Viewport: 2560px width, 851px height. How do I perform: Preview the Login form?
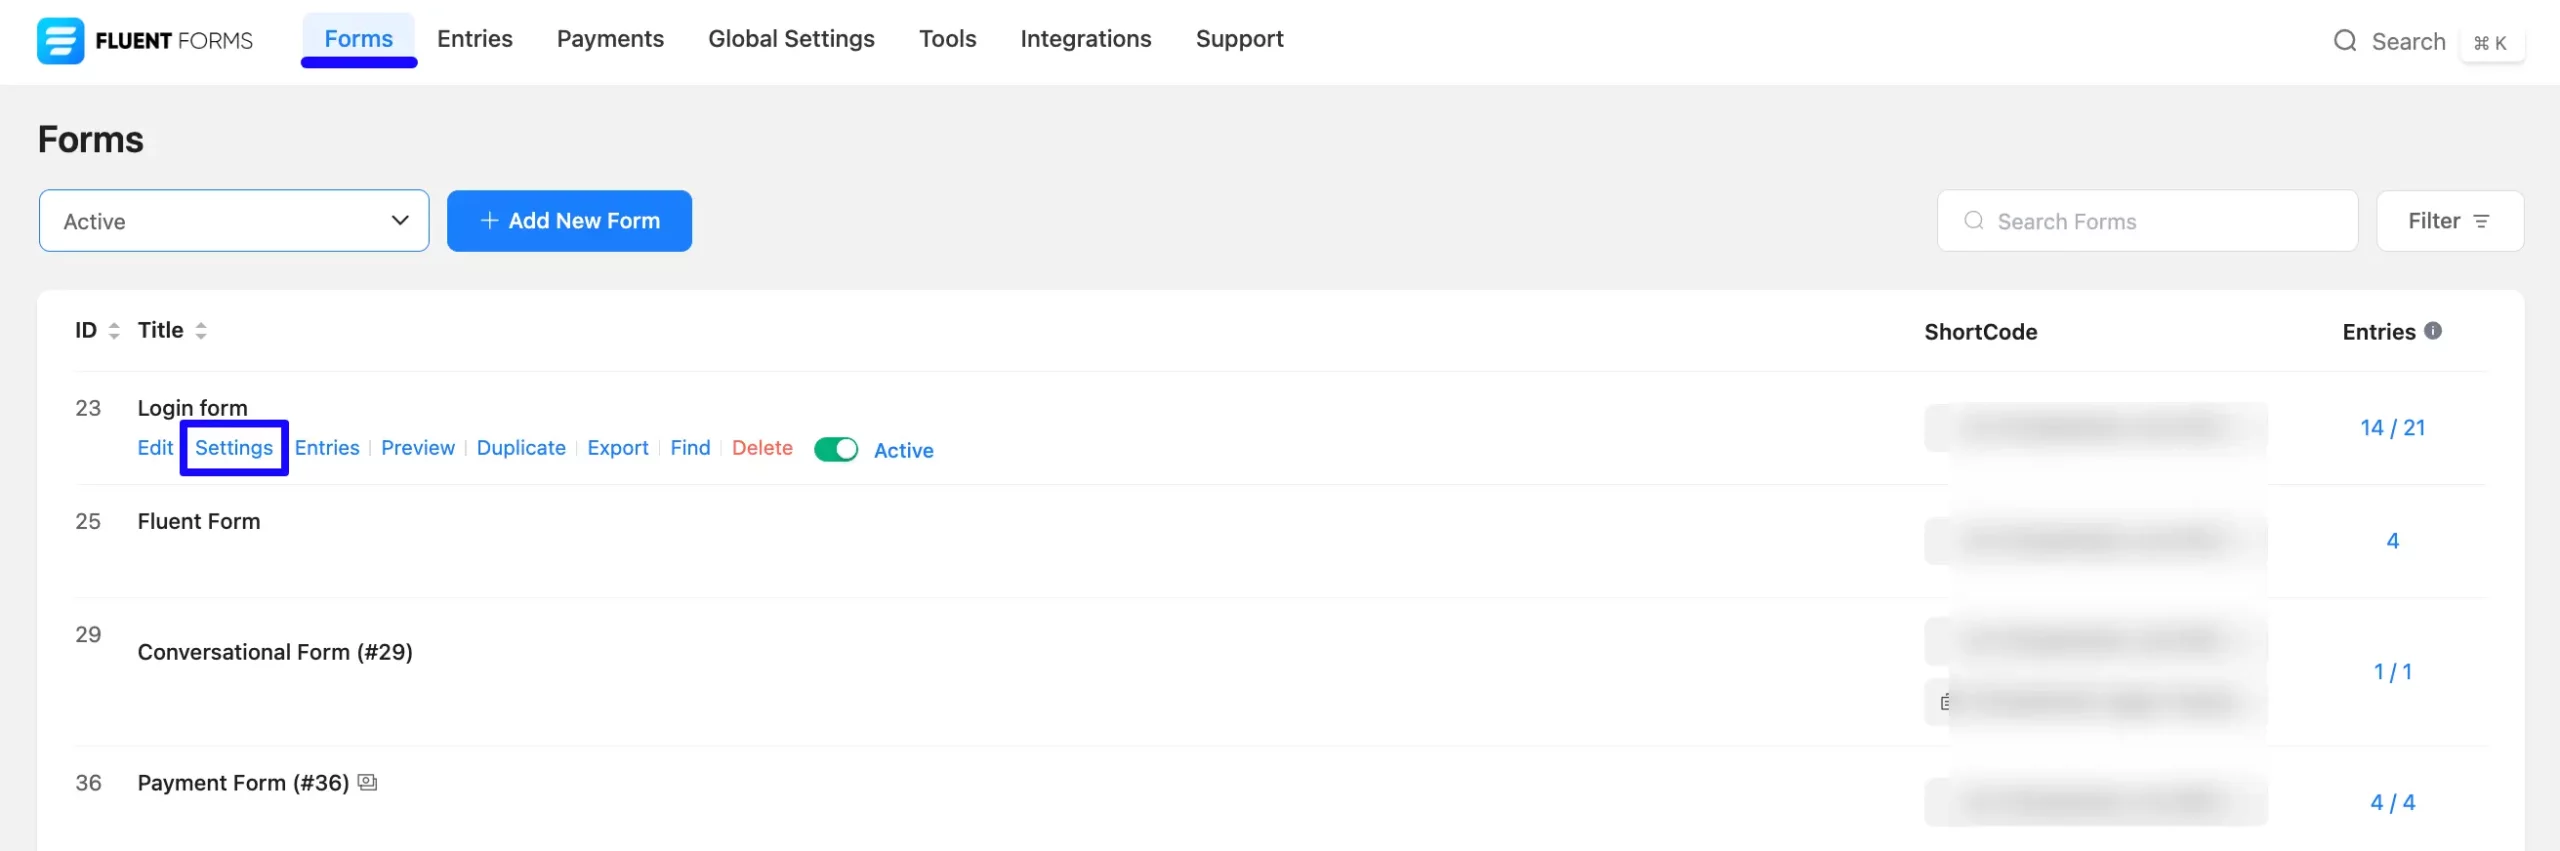pyautogui.click(x=418, y=448)
